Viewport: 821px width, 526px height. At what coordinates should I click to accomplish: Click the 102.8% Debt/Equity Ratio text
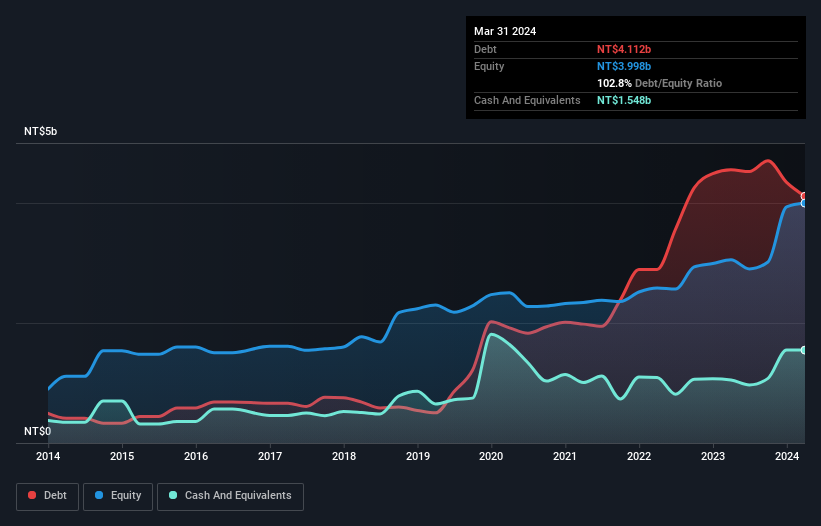(x=659, y=83)
